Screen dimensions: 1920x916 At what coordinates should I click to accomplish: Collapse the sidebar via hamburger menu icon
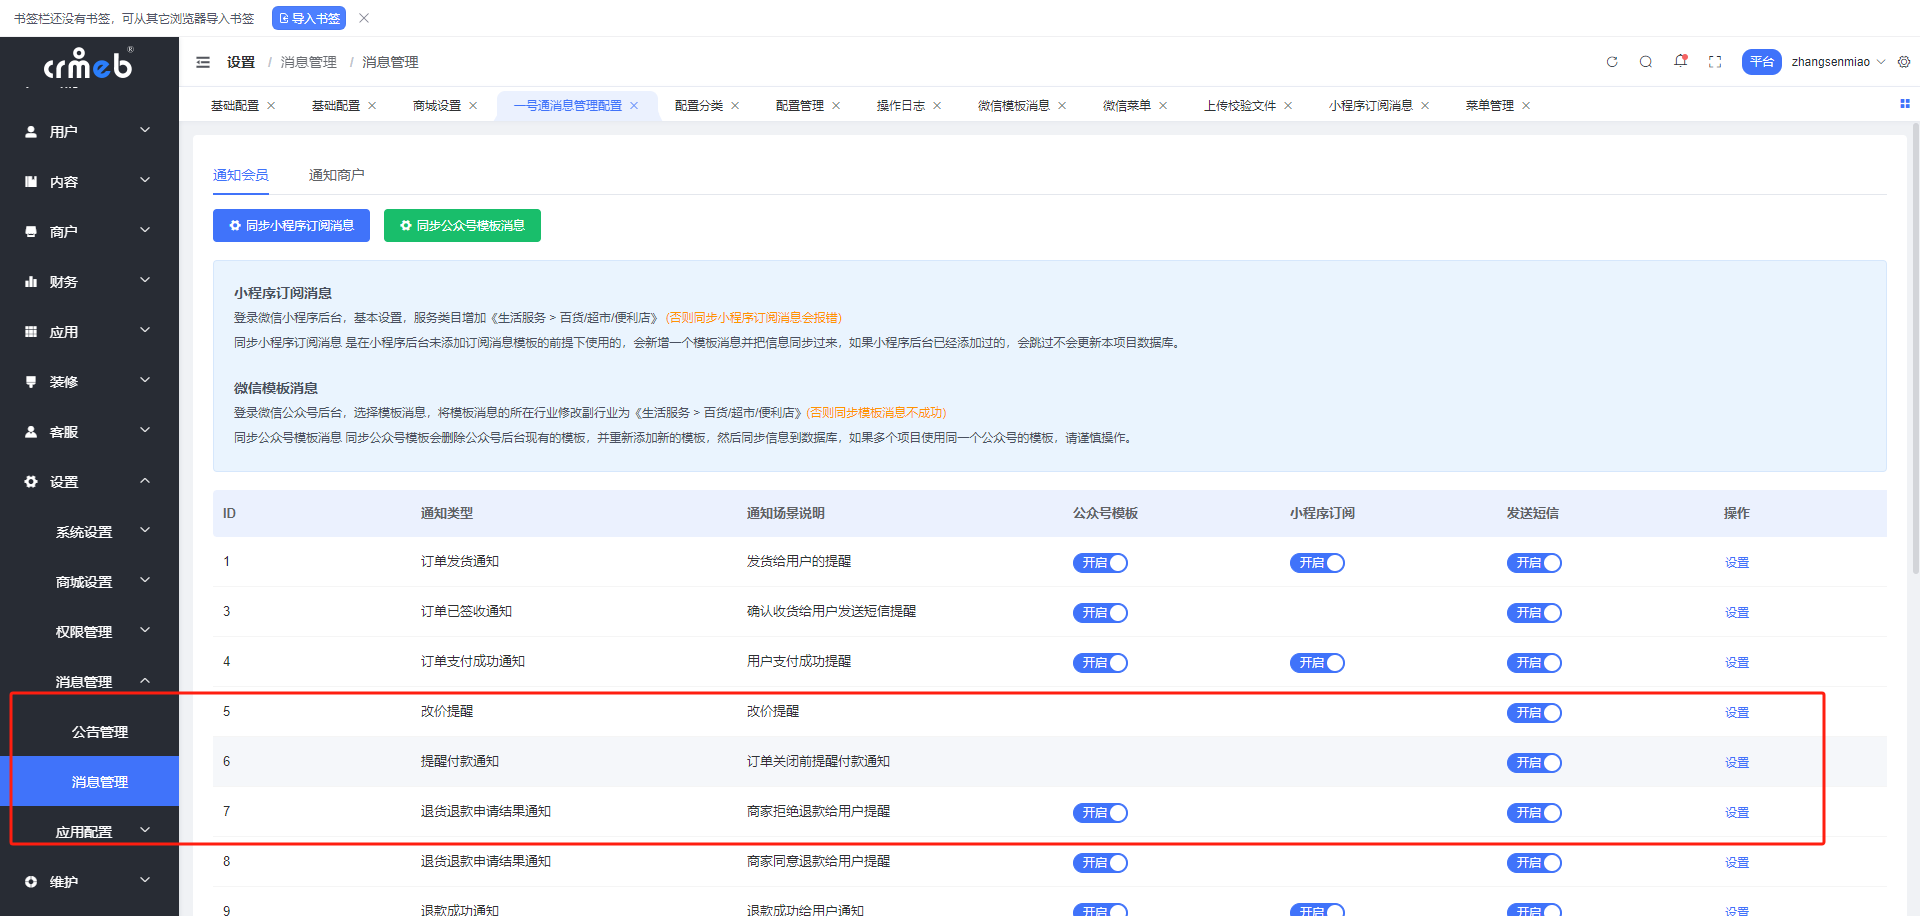point(203,62)
